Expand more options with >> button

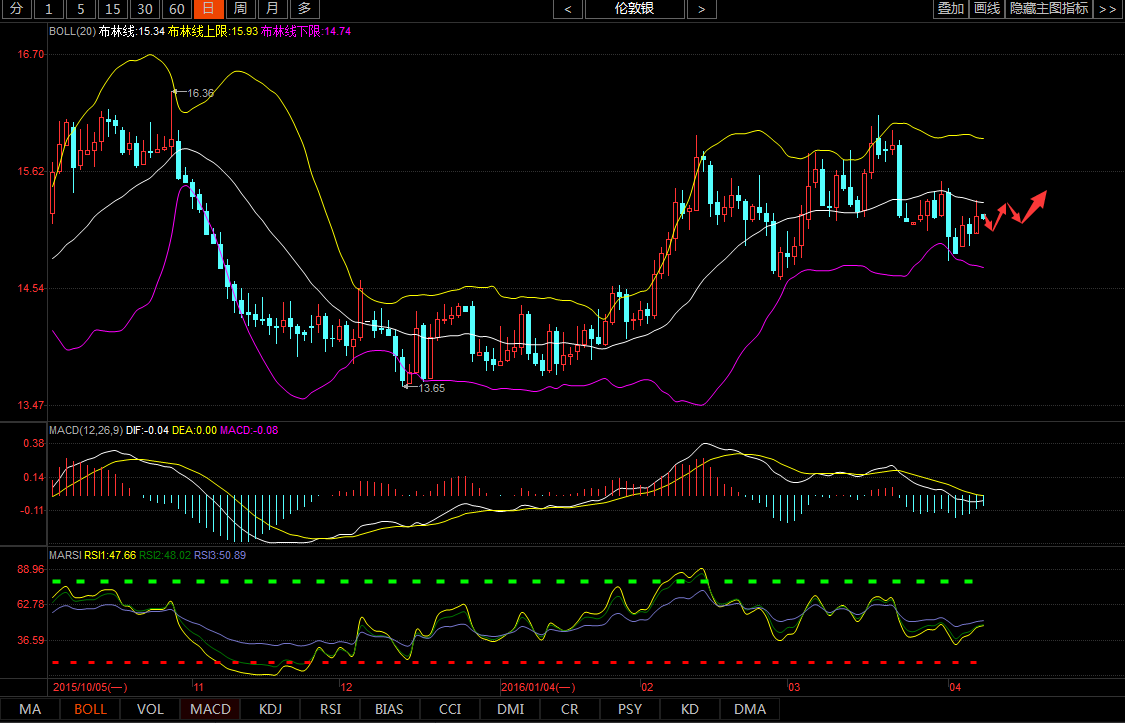[x=1107, y=9]
